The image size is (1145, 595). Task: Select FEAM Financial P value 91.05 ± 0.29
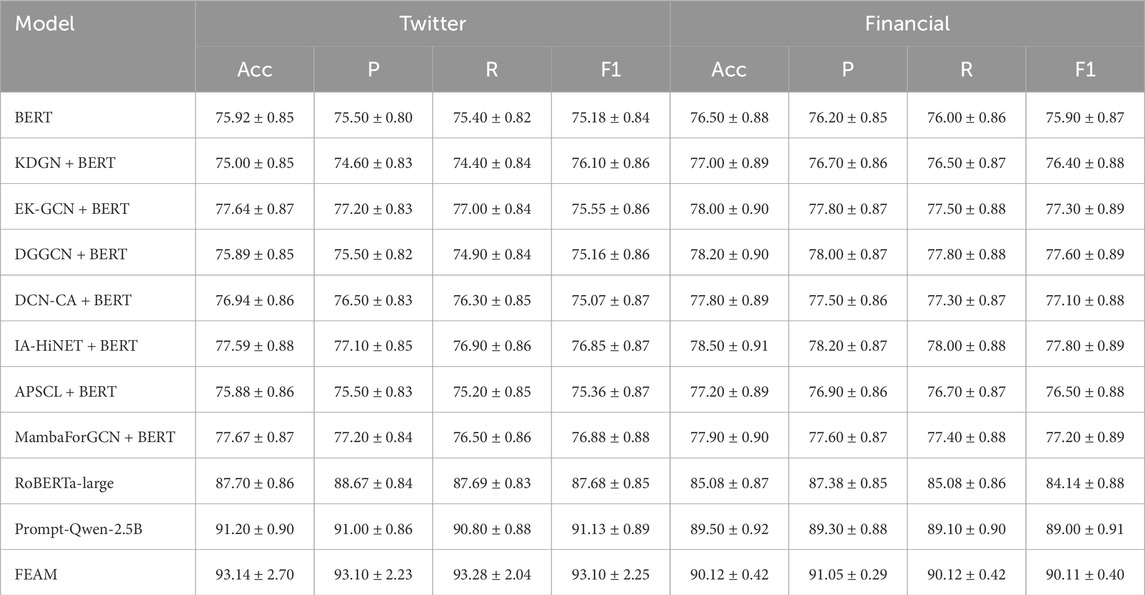[x=847, y=574]
